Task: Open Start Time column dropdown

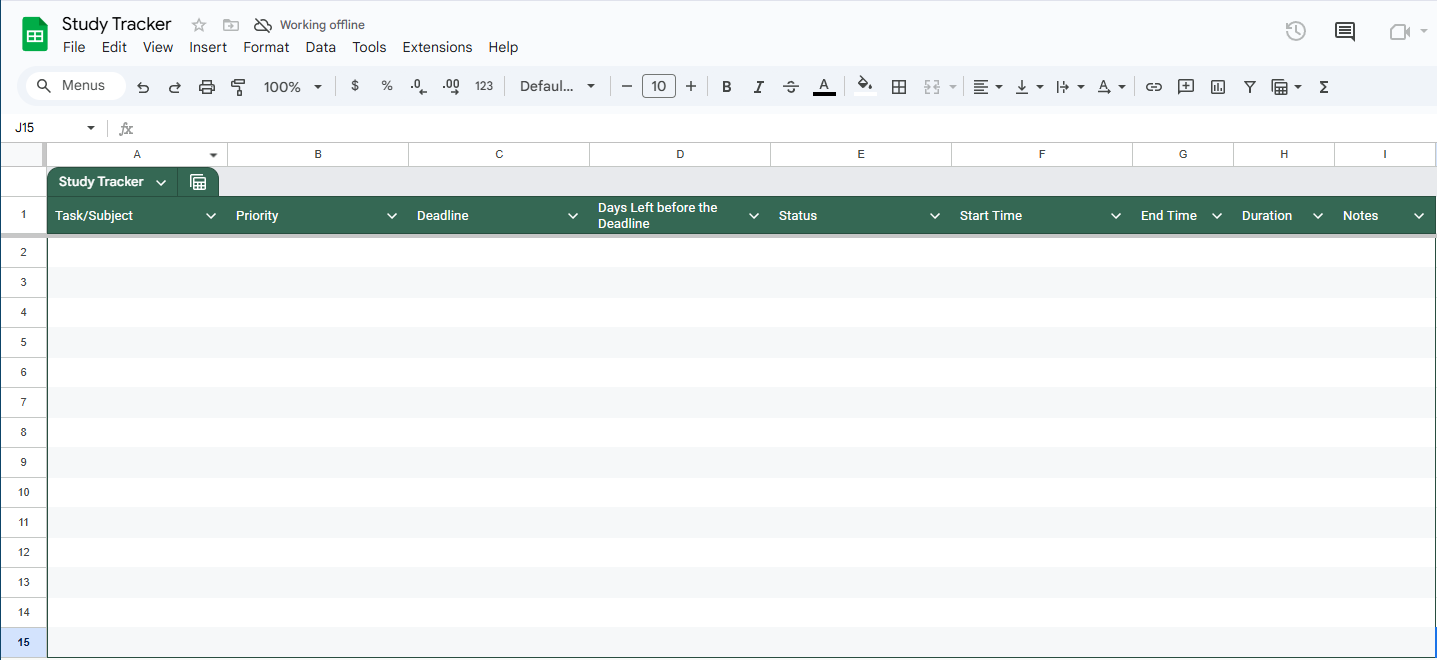Action: [x=1116, y=216]
